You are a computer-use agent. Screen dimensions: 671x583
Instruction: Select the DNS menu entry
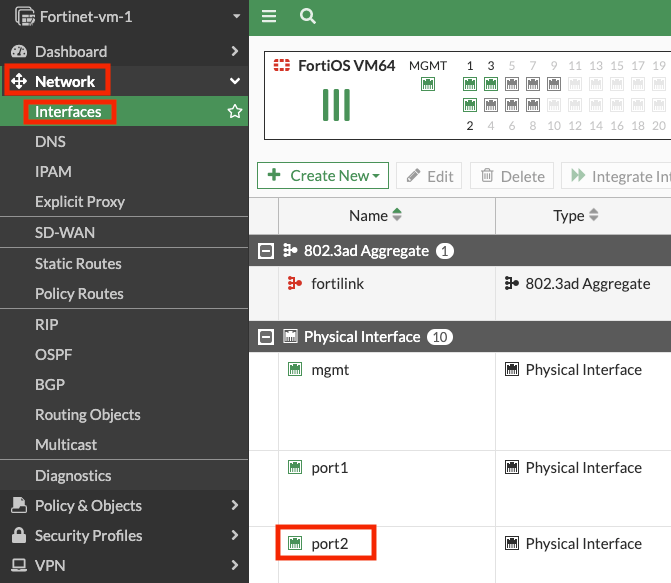tap(50, 142)
